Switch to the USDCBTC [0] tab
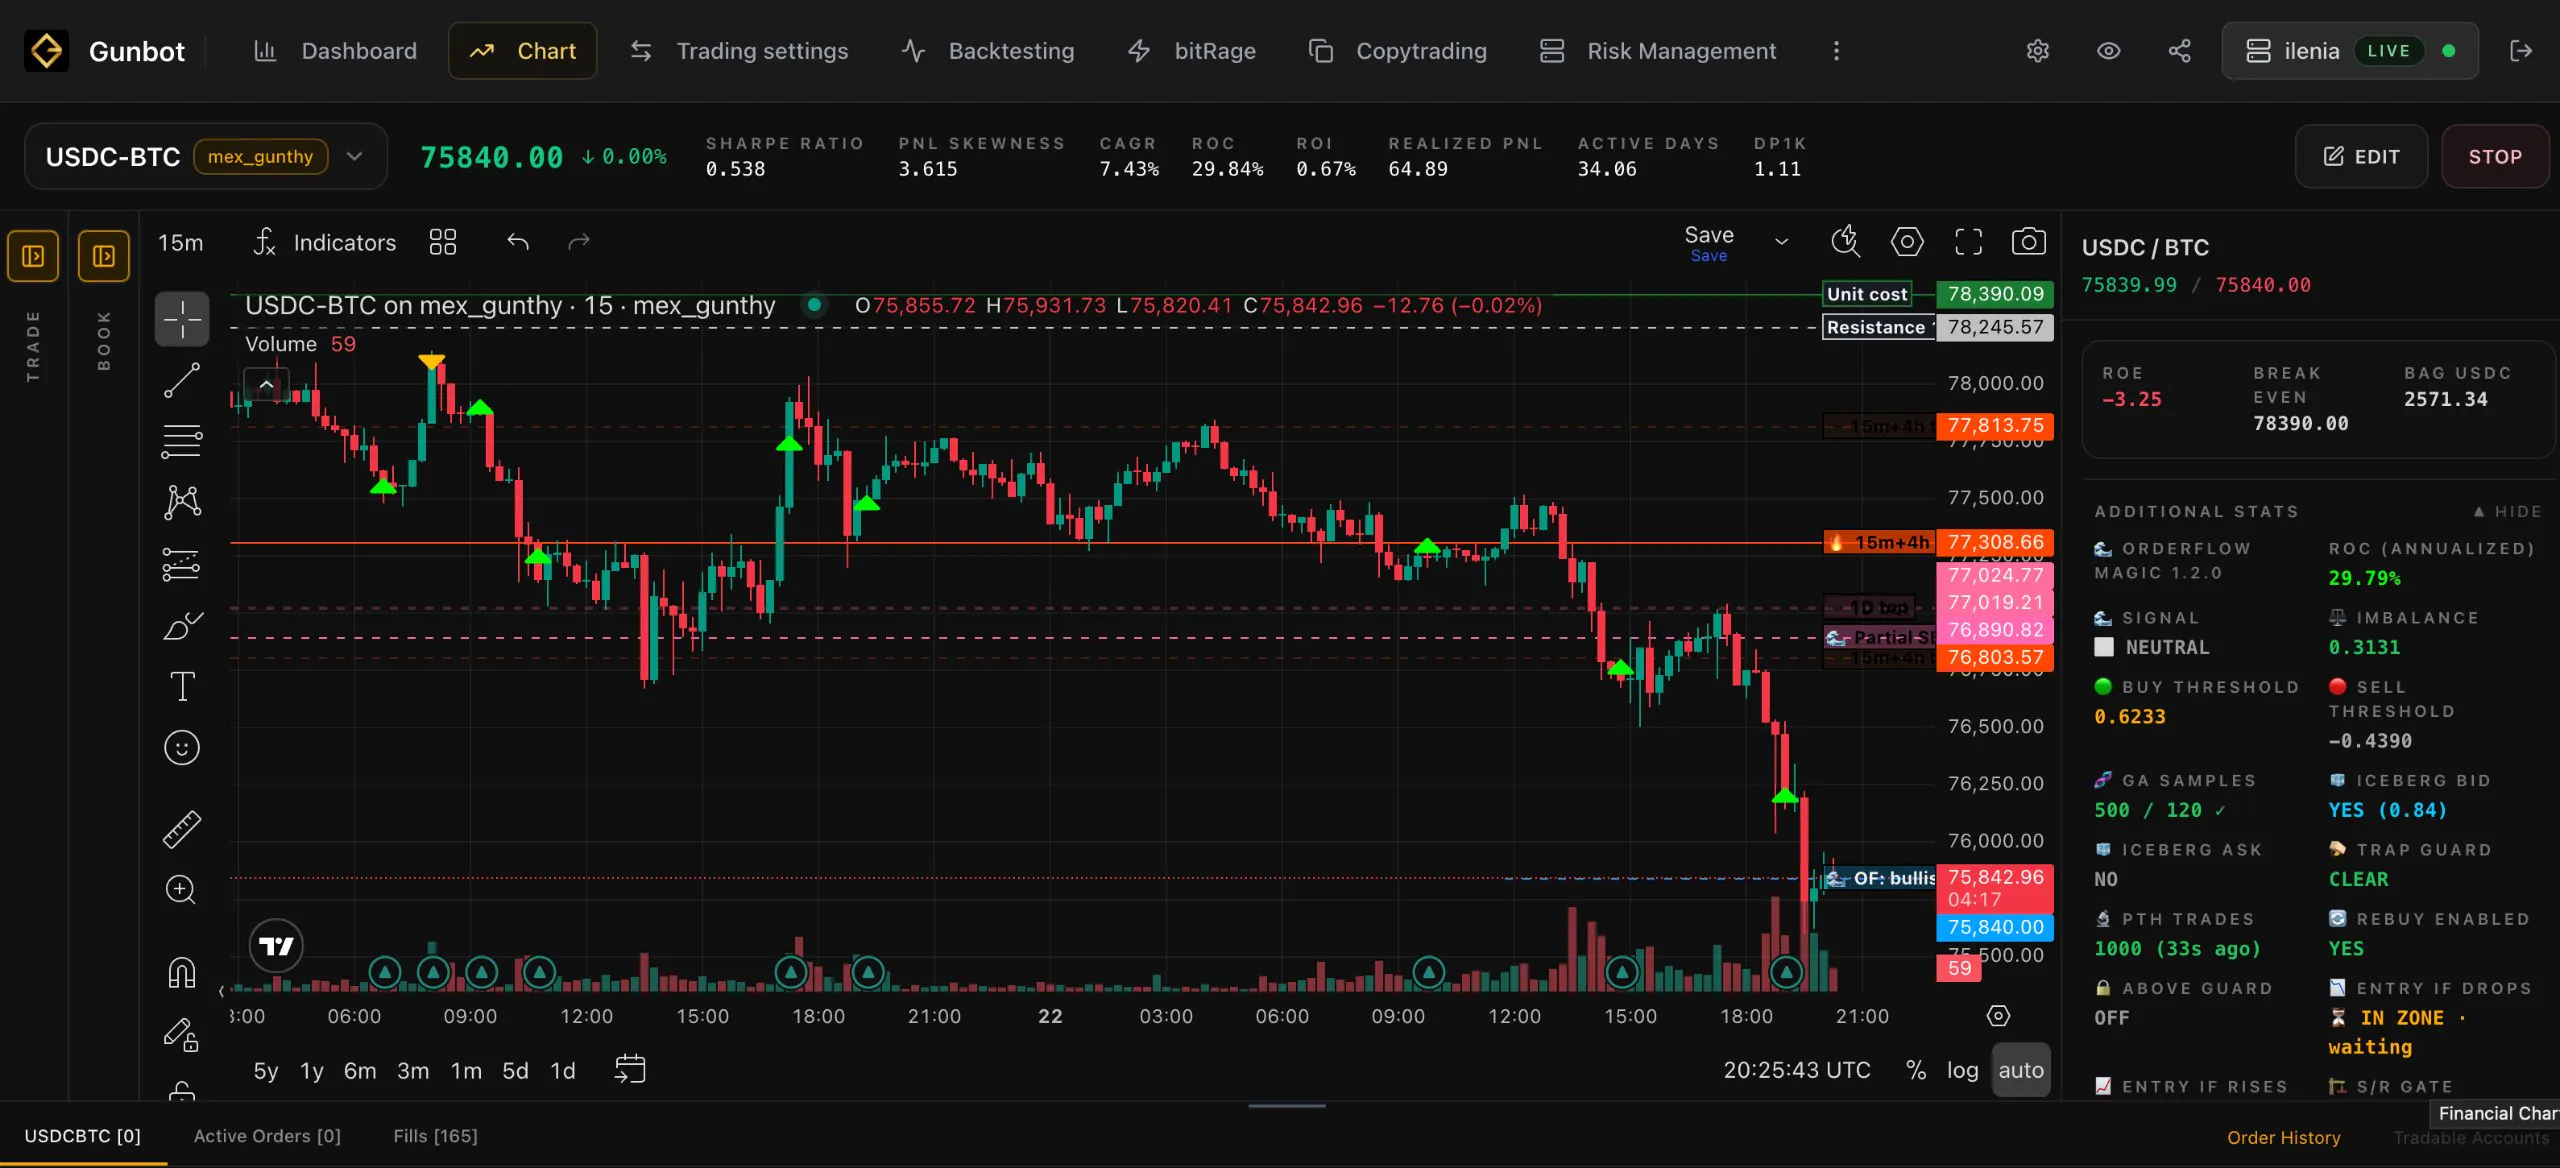The image size is (2560, 1168). coord(83,1136)
